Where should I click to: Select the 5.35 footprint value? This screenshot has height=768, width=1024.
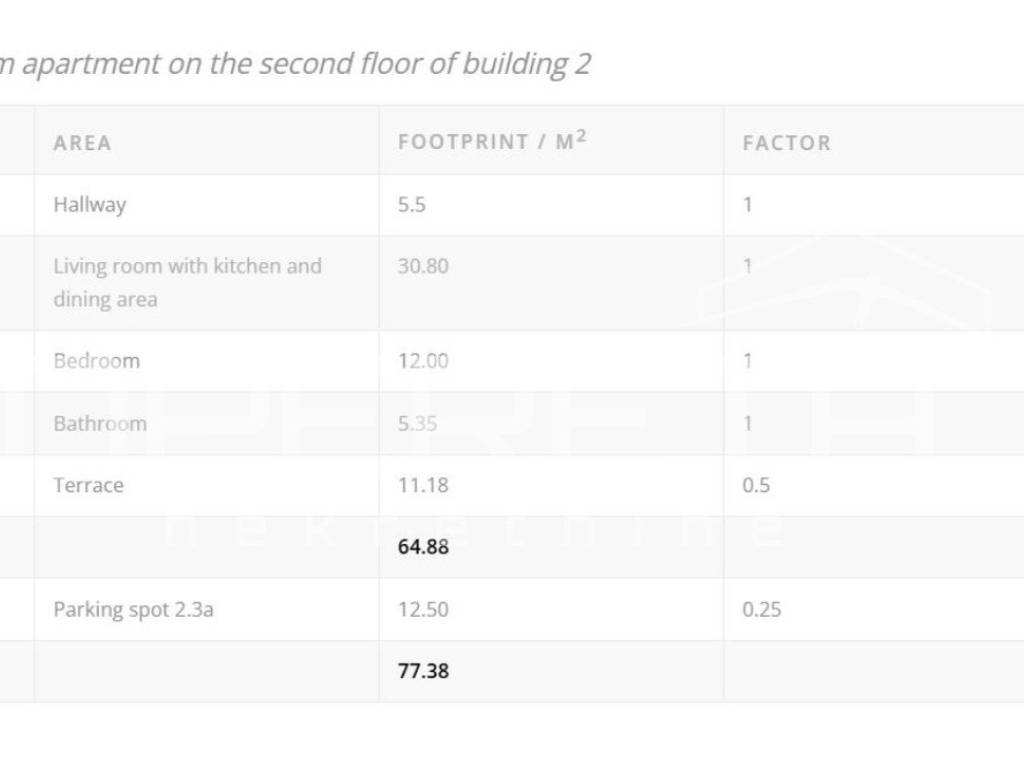coord(417,423)
